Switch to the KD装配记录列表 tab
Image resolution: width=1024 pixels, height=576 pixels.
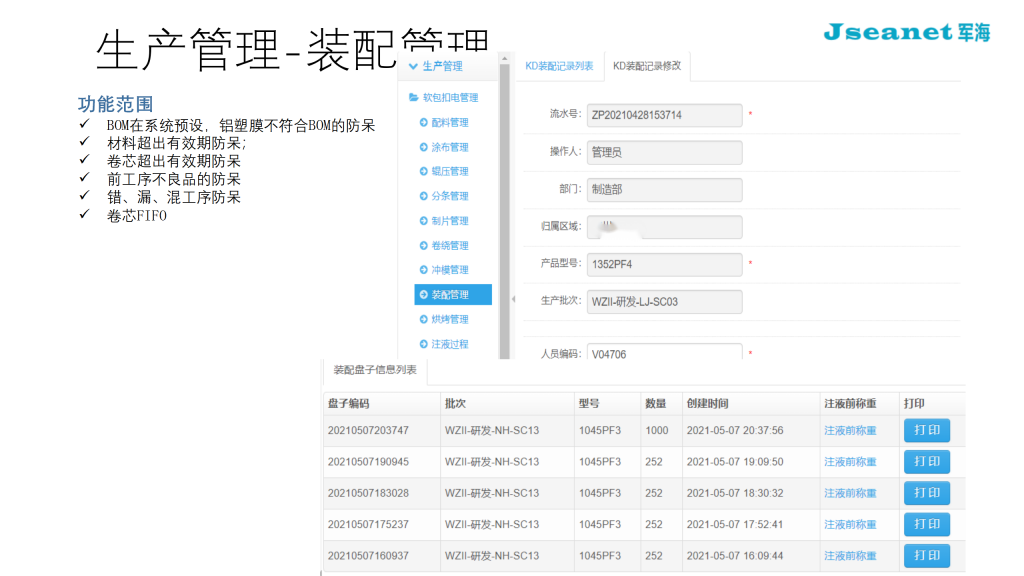[559, 66]
